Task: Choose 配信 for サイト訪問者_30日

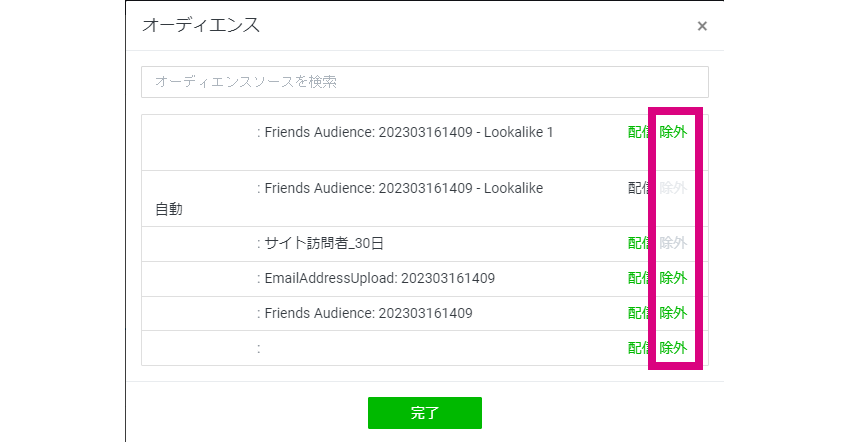Action: point(638,243)
